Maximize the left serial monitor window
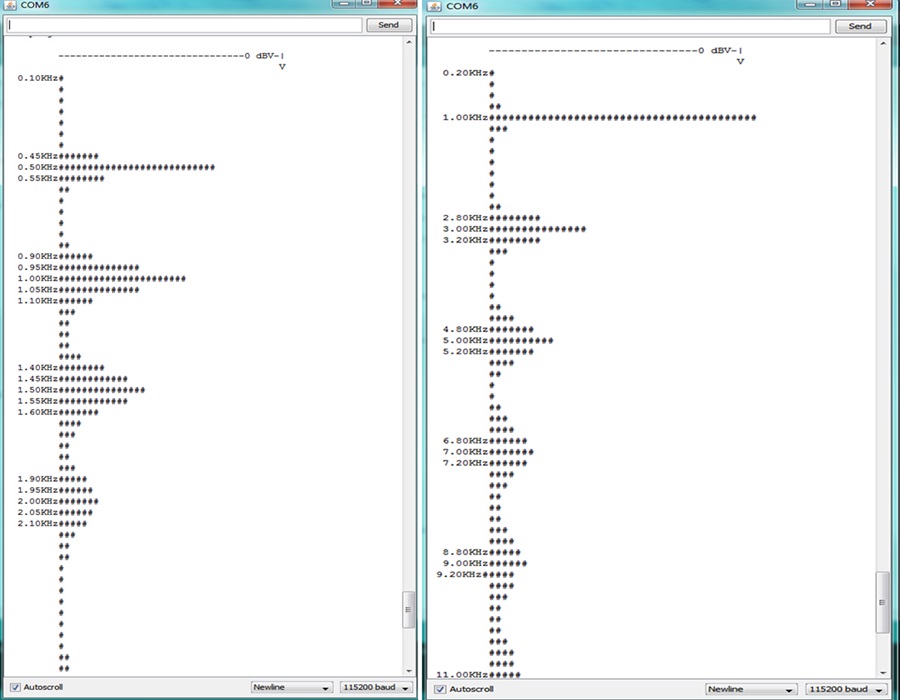The image size is (900, 700). click(366, 3)
